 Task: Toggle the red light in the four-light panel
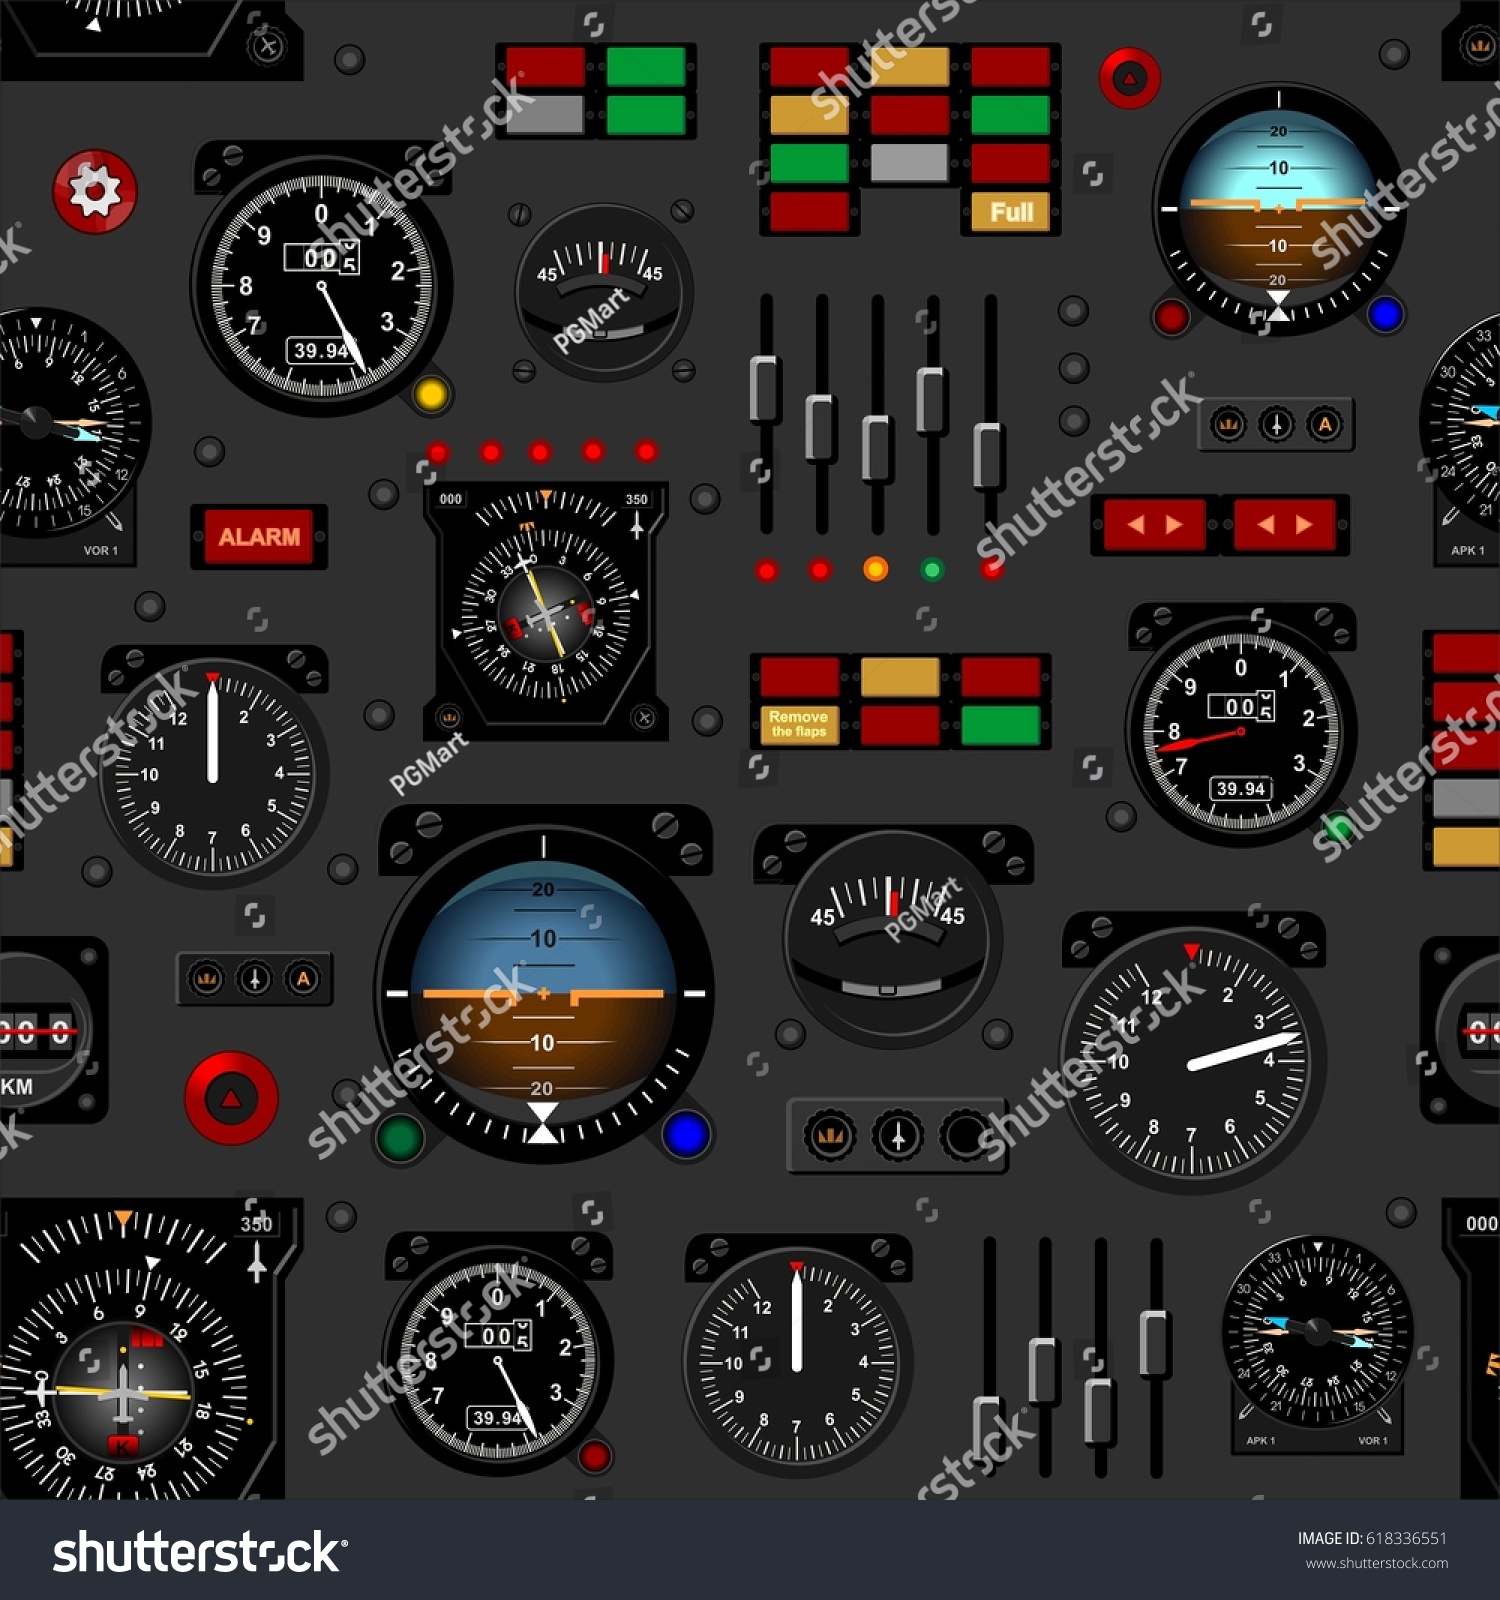click(545, 66)
